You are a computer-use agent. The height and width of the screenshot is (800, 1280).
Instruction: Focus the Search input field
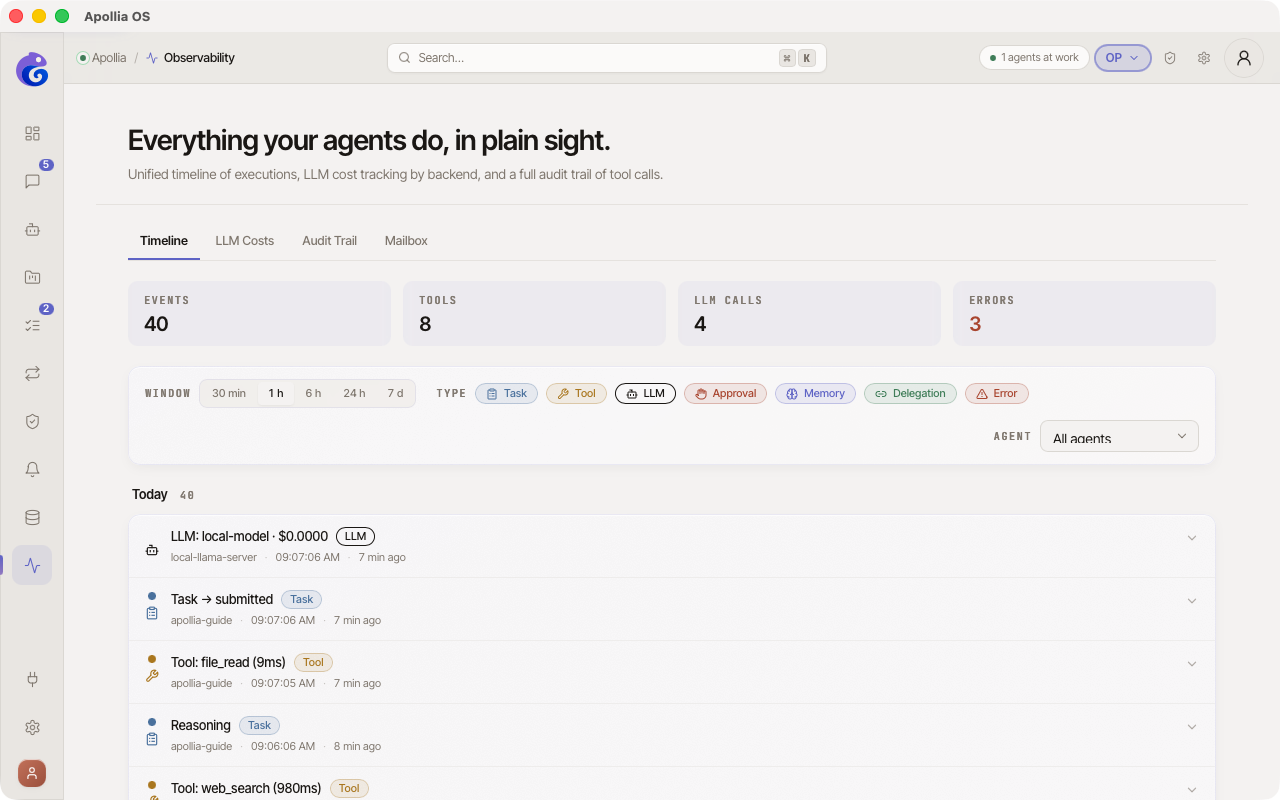pyautogui.click(x=607, y=58)
